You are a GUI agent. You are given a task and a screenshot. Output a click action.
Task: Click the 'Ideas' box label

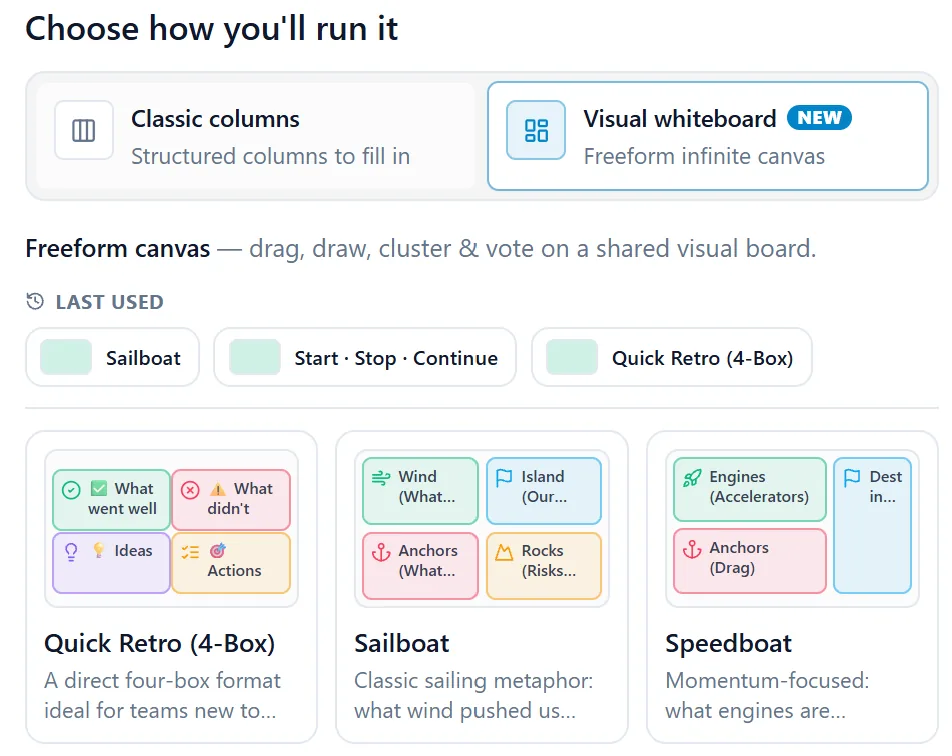pos(134,550)
